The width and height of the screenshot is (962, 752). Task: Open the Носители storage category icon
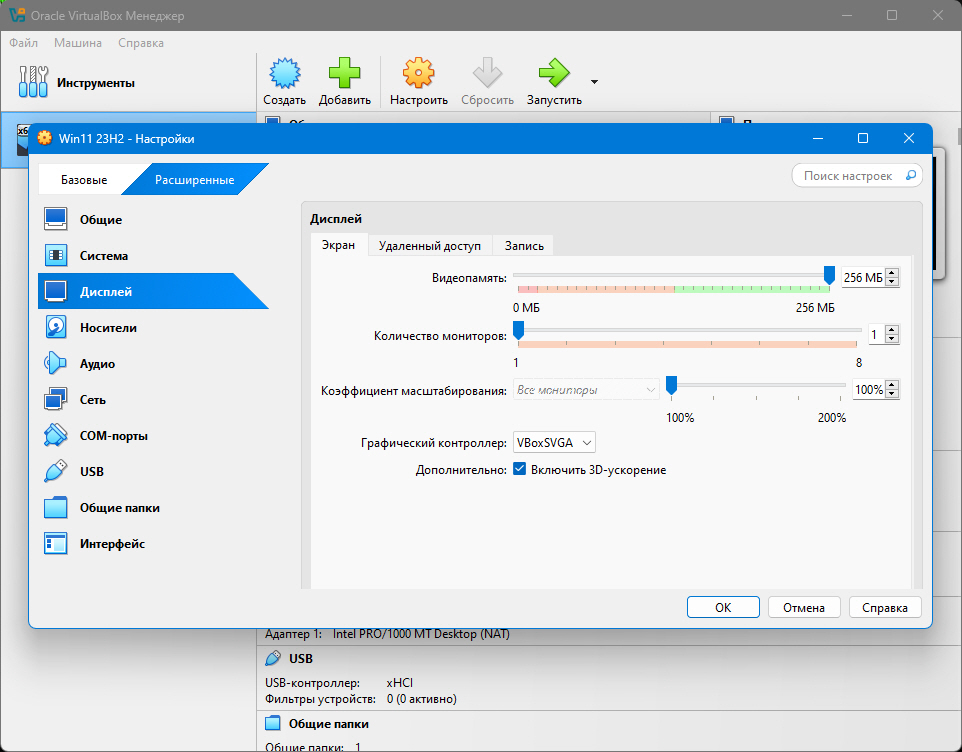(x=55, y=328)
